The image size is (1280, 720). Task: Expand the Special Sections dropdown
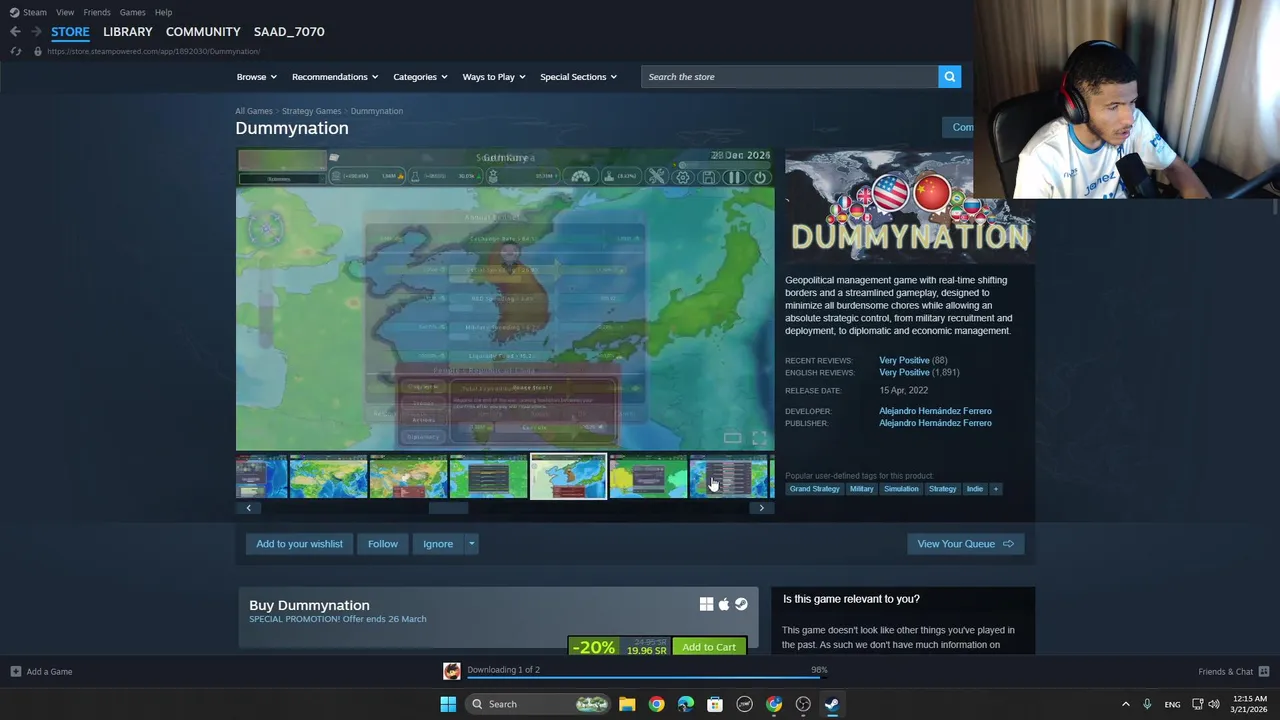(578, 77)
